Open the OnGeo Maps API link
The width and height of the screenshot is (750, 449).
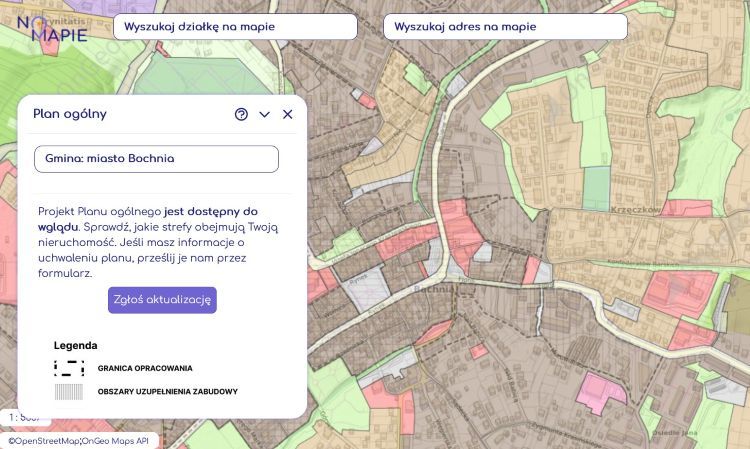(115, 441)
